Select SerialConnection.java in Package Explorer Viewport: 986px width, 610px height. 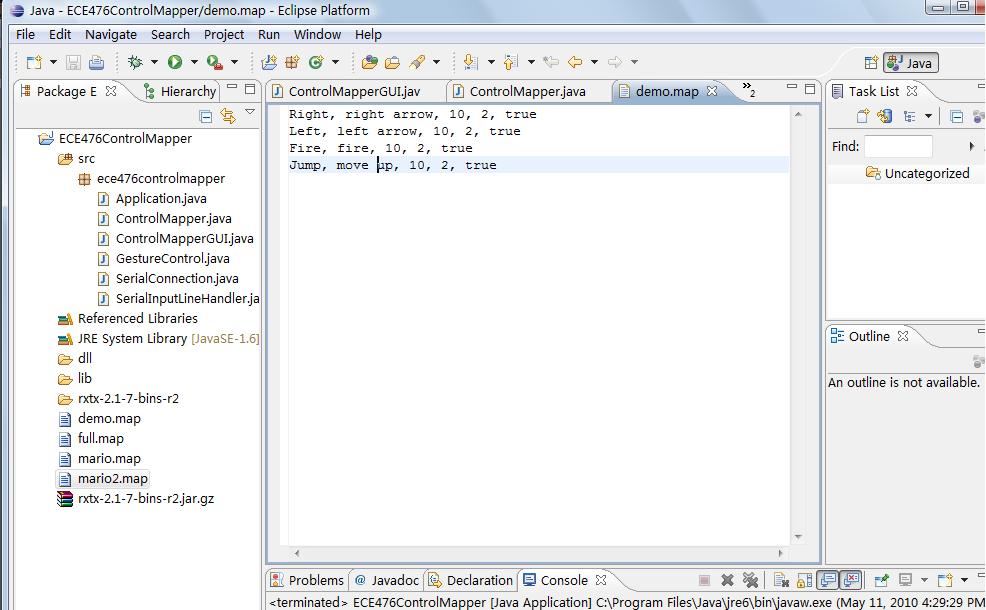click(x=177, y=279)
